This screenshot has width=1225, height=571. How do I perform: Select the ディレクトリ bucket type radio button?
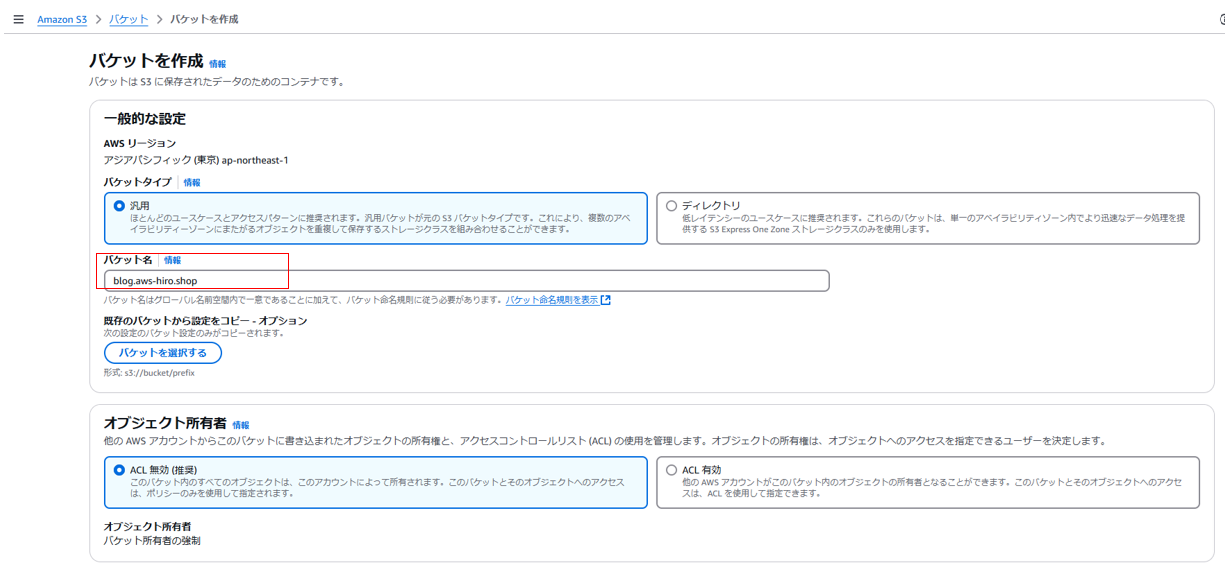pyautogui.click(x=672, y=206)
